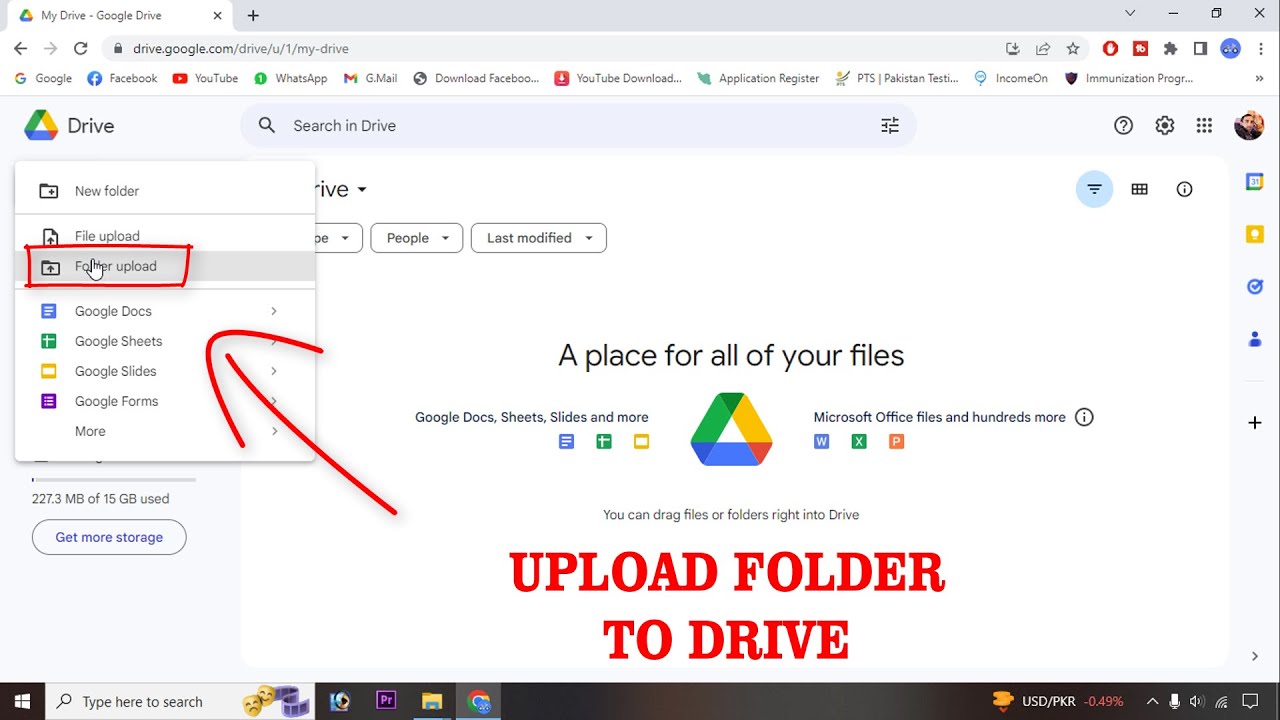Viewport: 1280px width, 720px height.
Task: Show the details info panel
Action: [x=1185, y=189]
